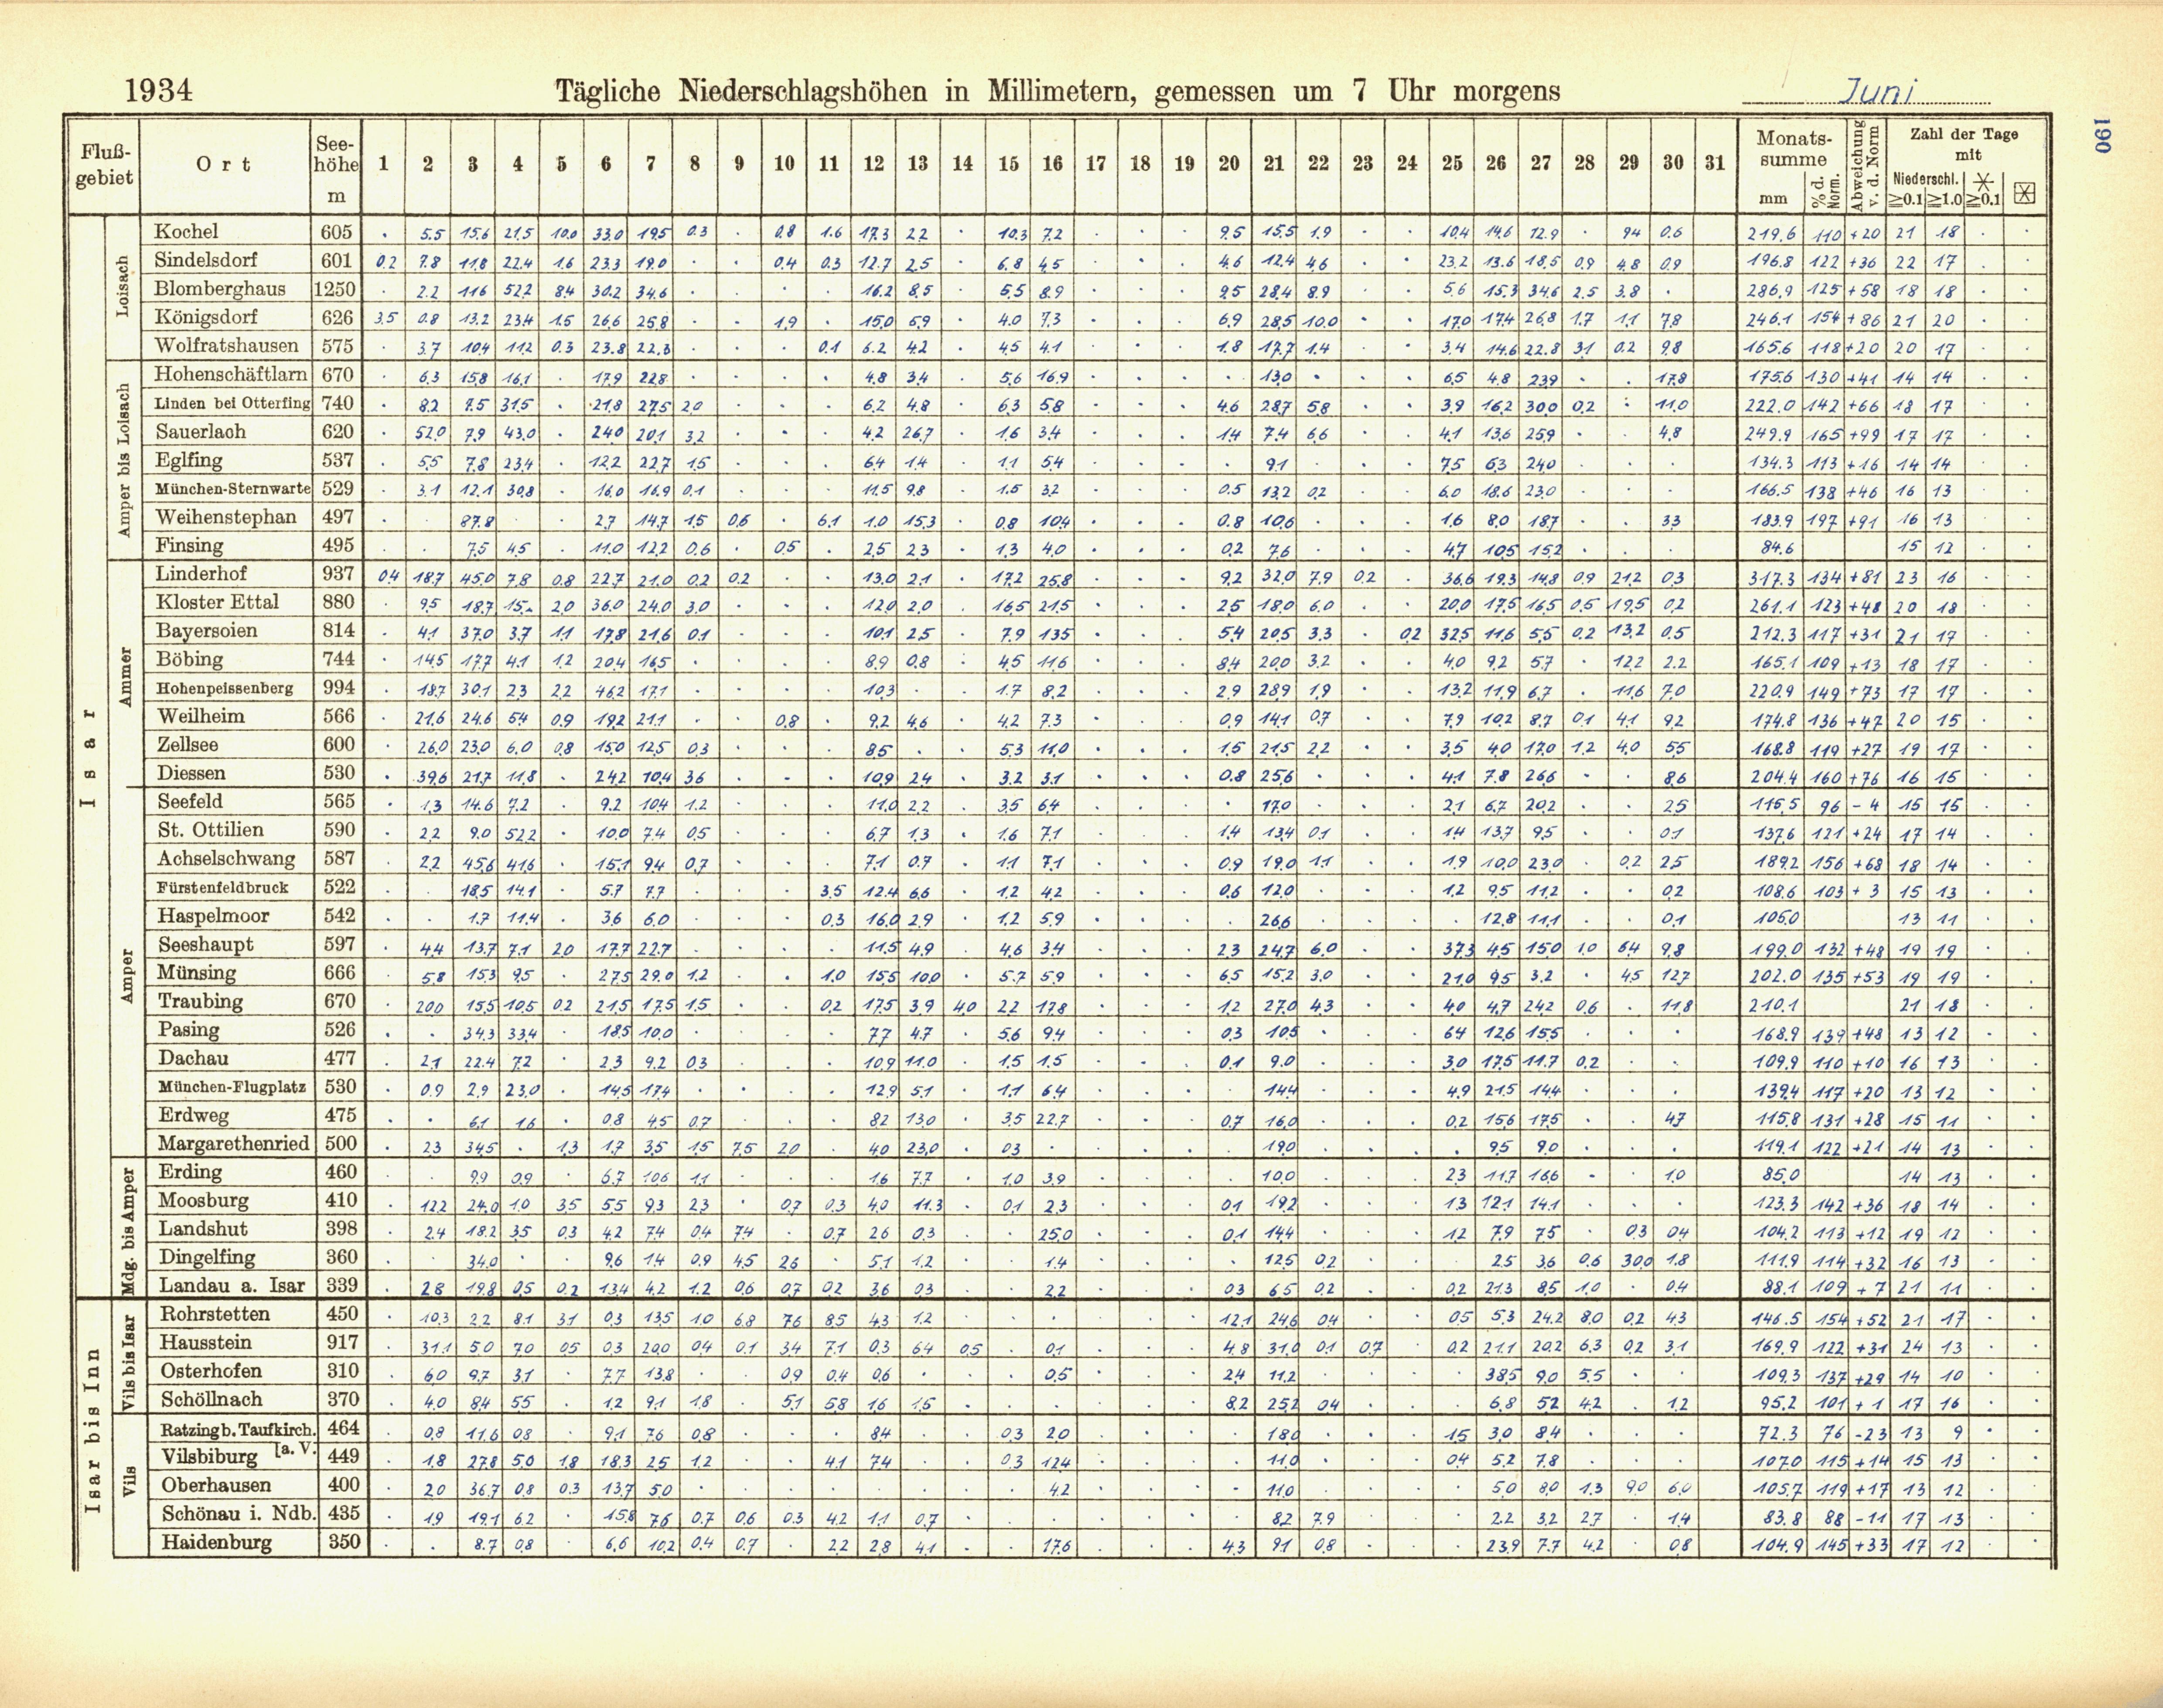Click Blomberghaus elevation value "1250"
The image size is (2163, 1708).
coord(336,289)
